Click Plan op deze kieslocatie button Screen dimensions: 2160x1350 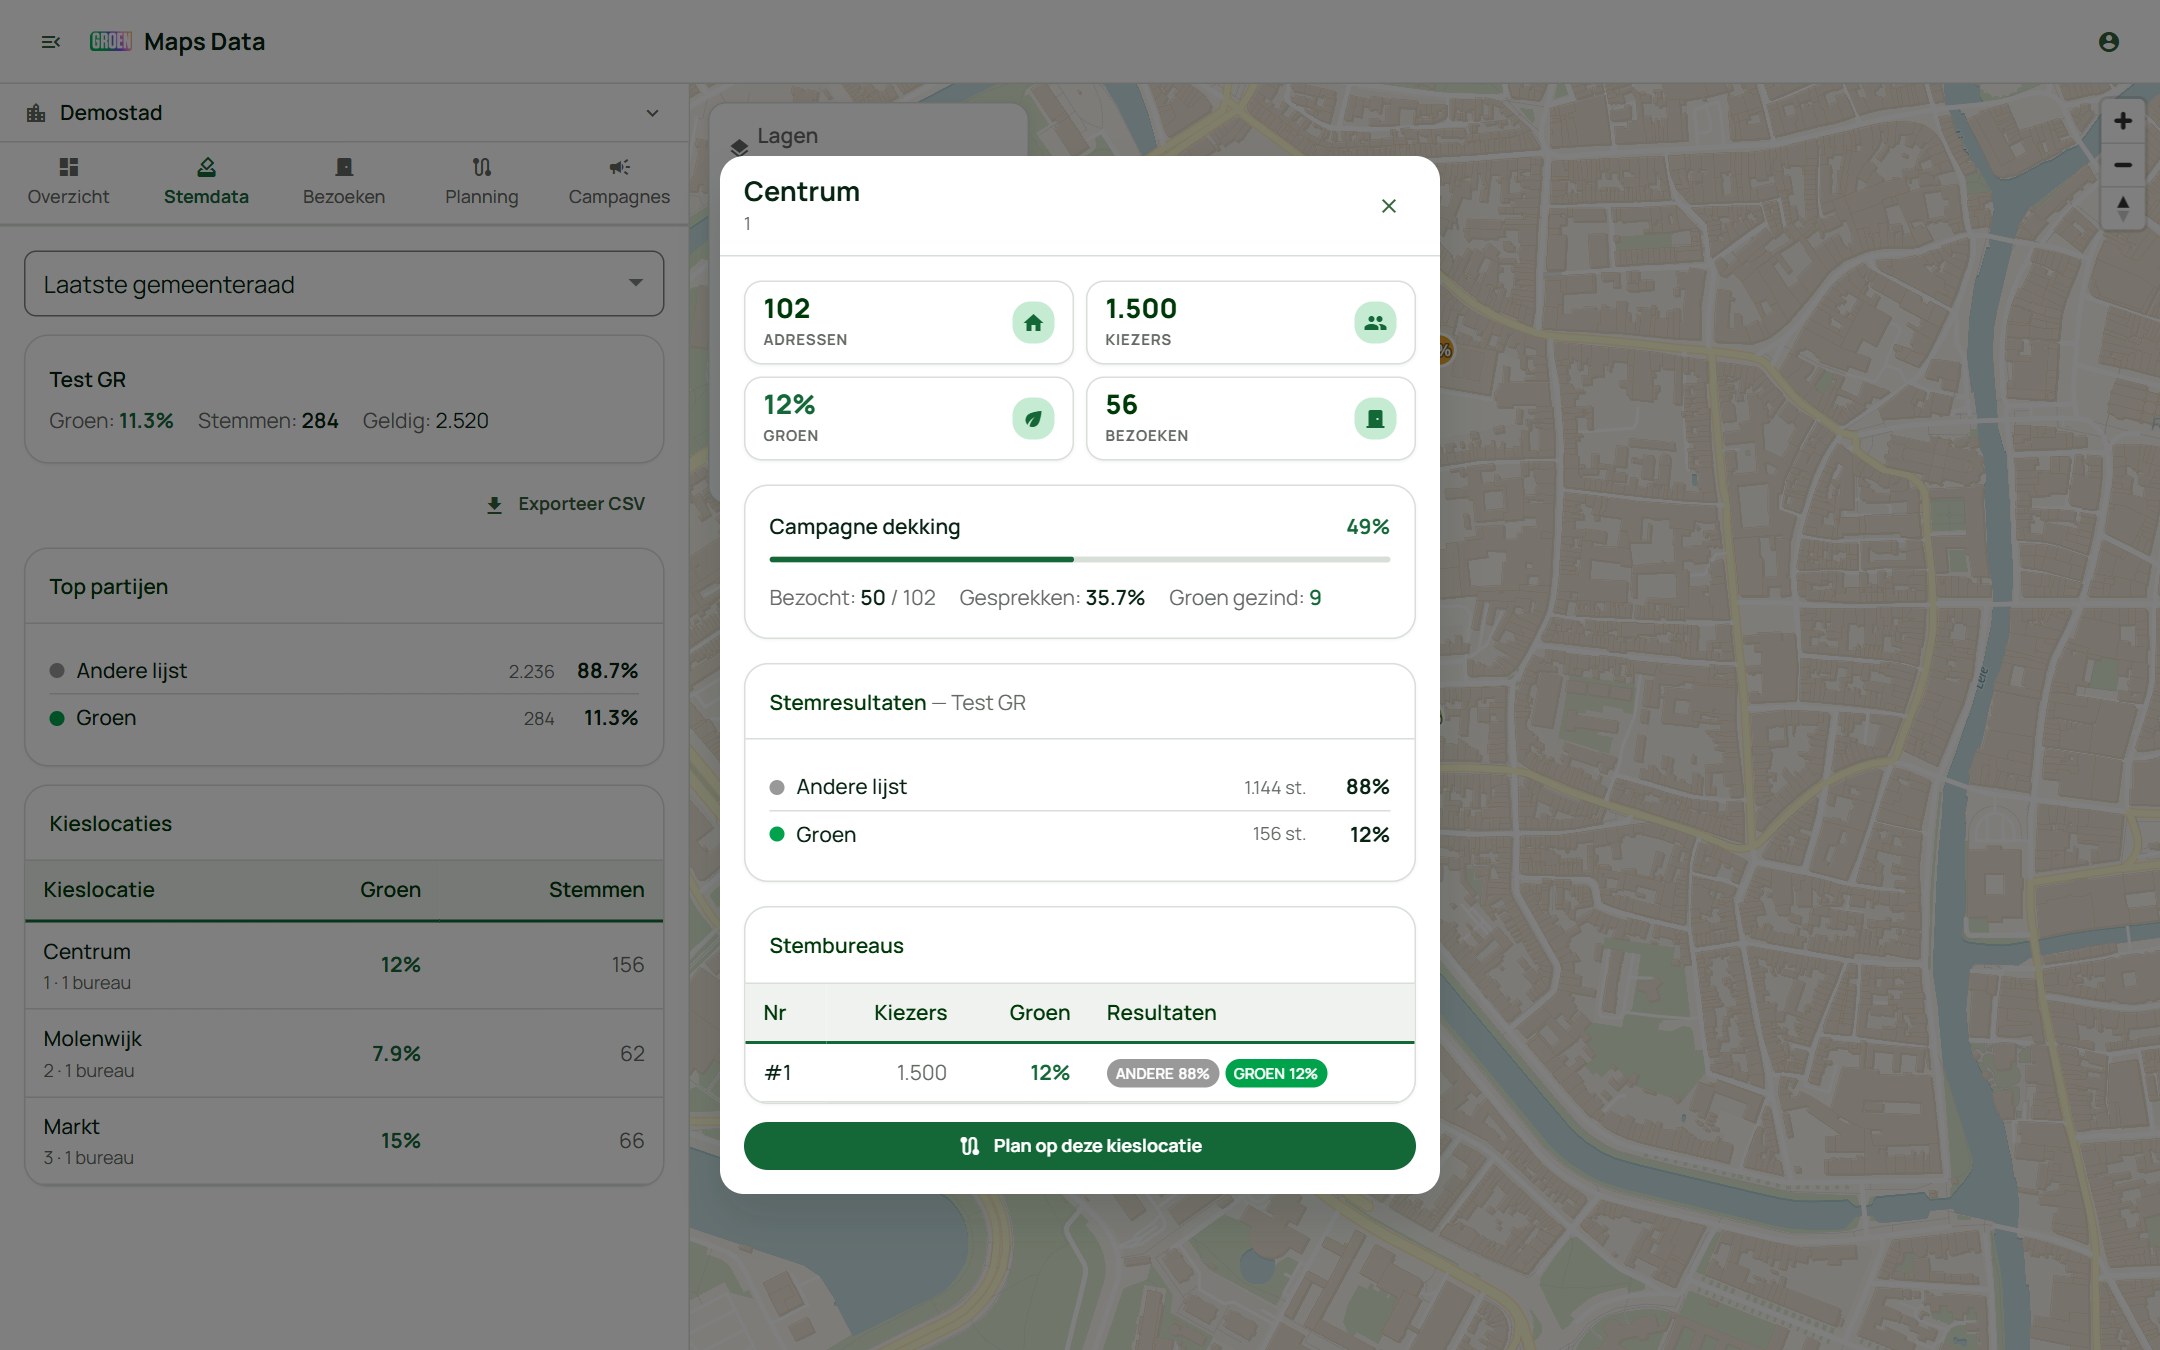[1079, 1146]
